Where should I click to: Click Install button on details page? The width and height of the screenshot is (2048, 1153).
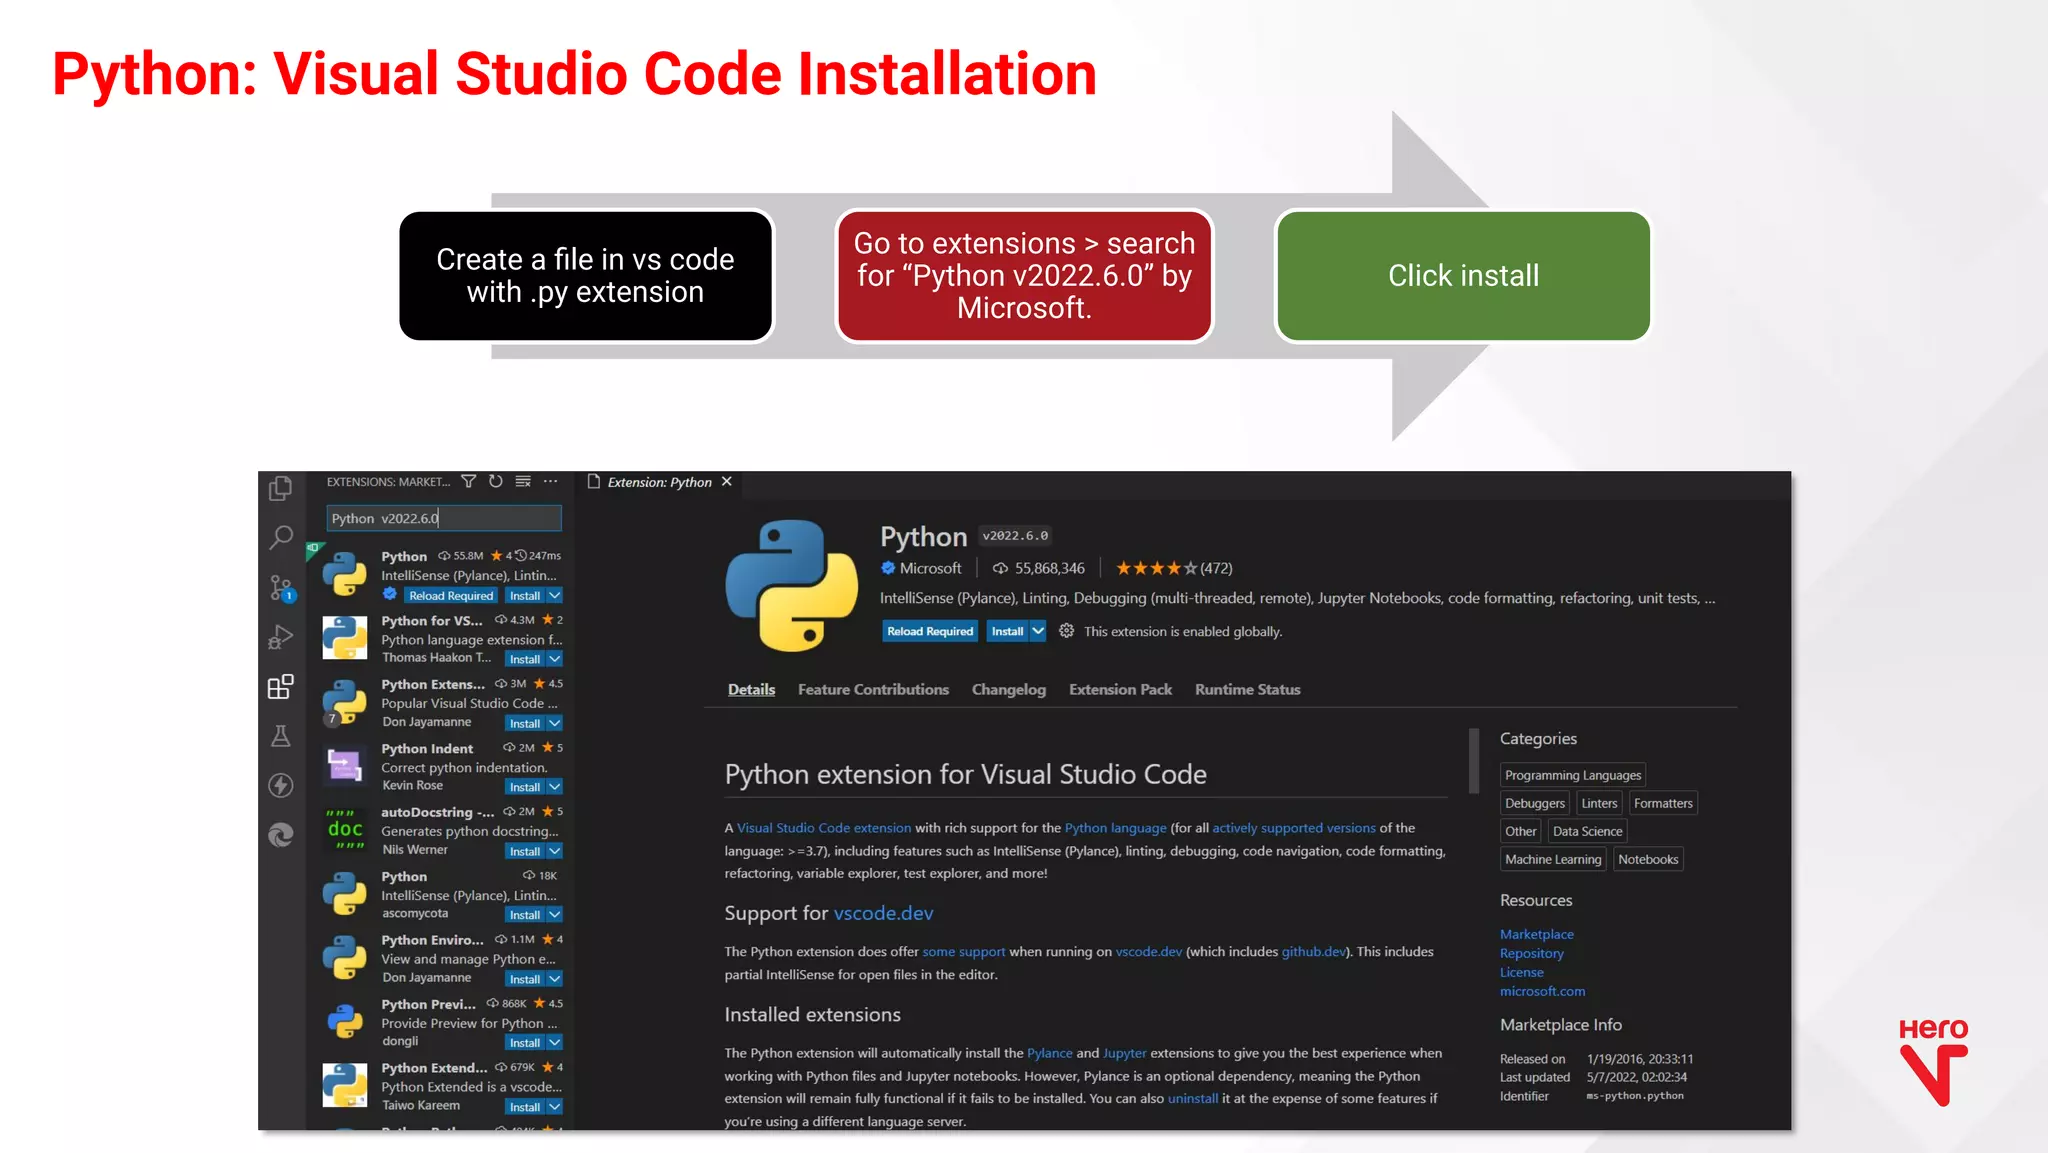coord(1007,631)
